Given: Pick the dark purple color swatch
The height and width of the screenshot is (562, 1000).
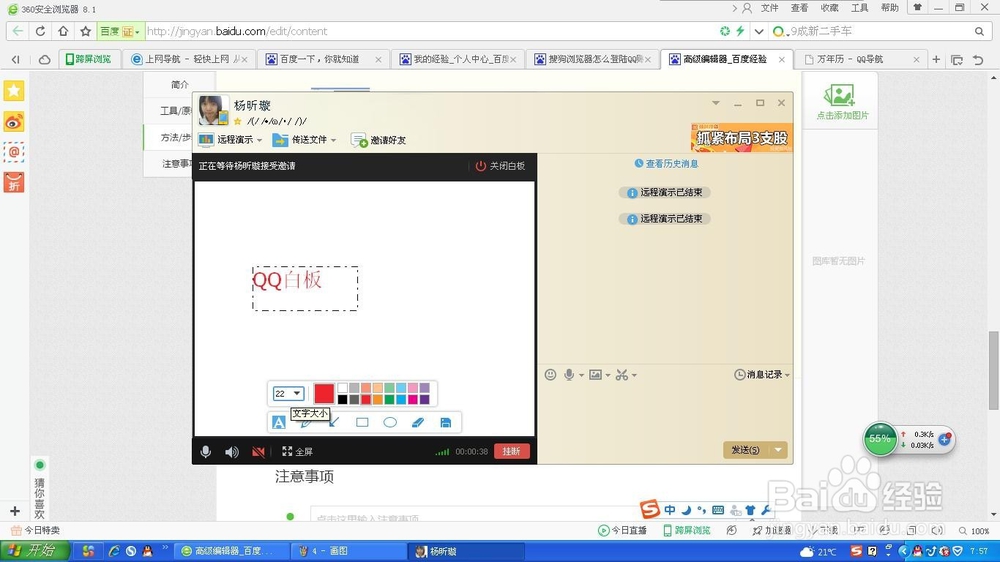Looking at the screenshot, I should (425, 399).
